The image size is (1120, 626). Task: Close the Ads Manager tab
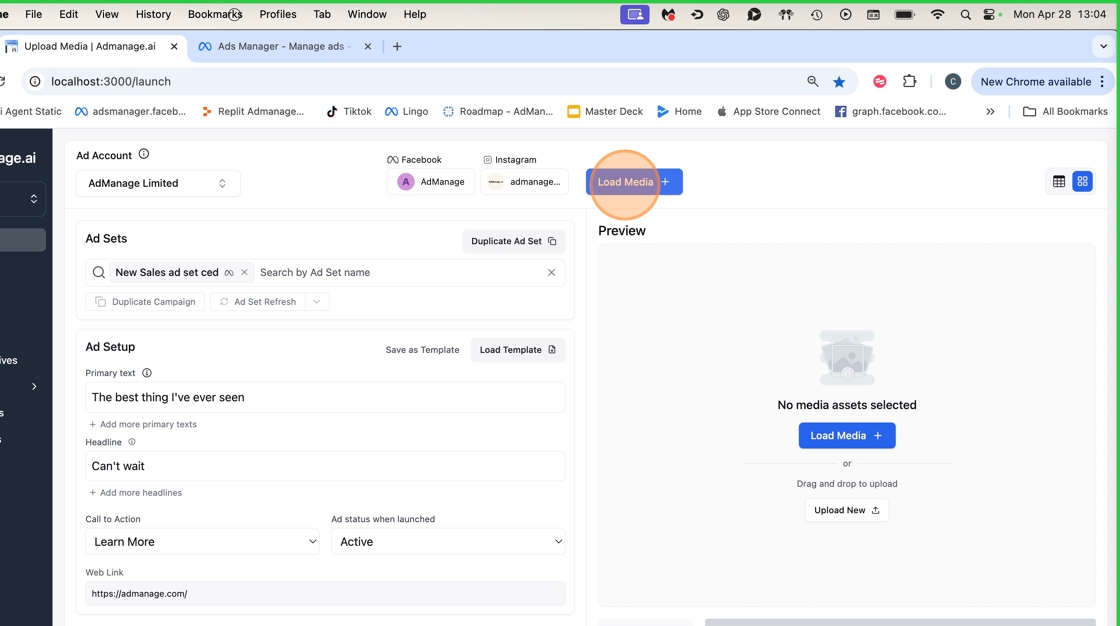coord(368,46)
